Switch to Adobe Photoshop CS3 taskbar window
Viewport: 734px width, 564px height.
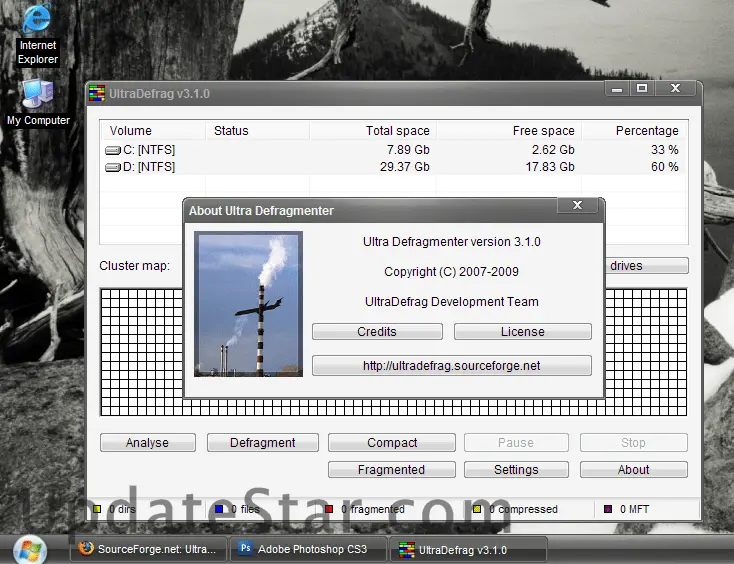[308, 549]
